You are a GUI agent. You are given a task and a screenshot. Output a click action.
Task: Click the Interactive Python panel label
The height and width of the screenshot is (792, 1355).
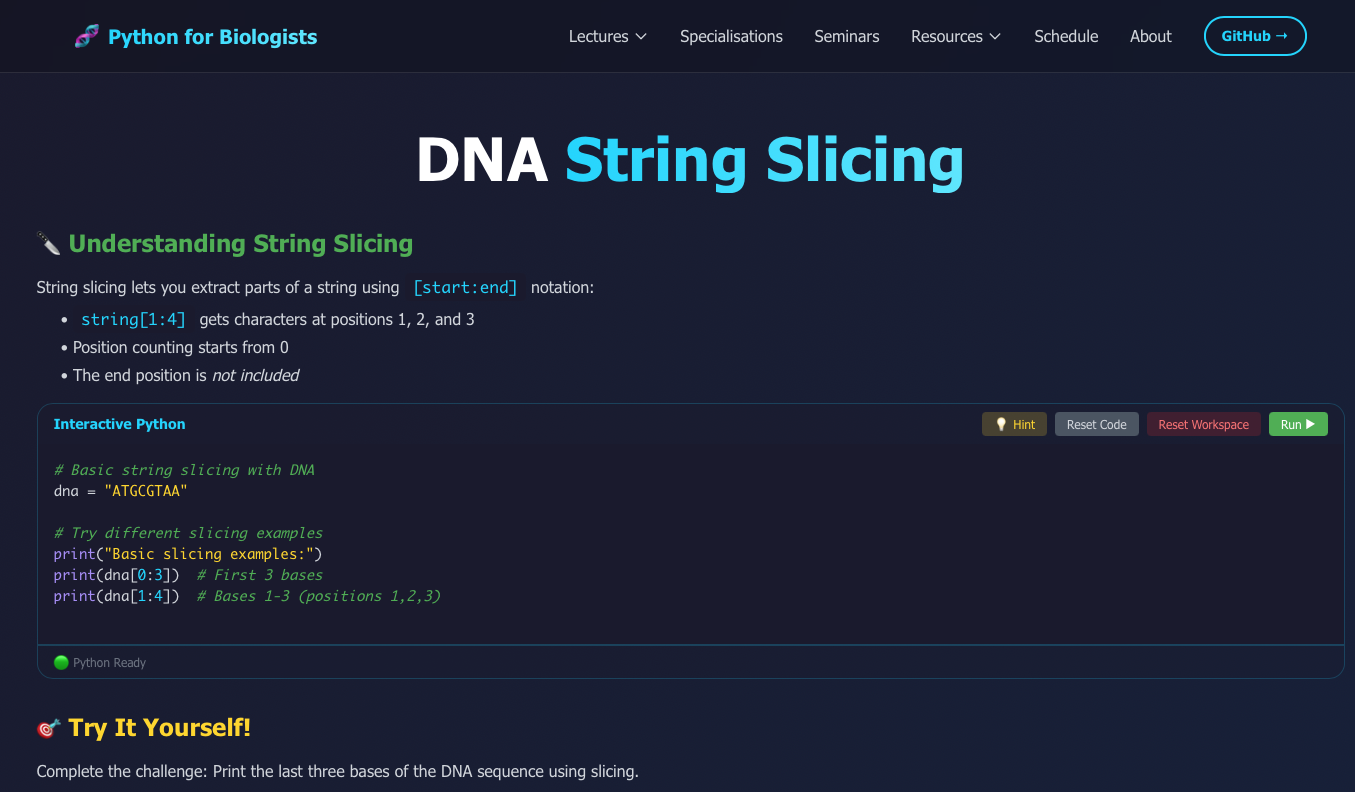[119, 424]
